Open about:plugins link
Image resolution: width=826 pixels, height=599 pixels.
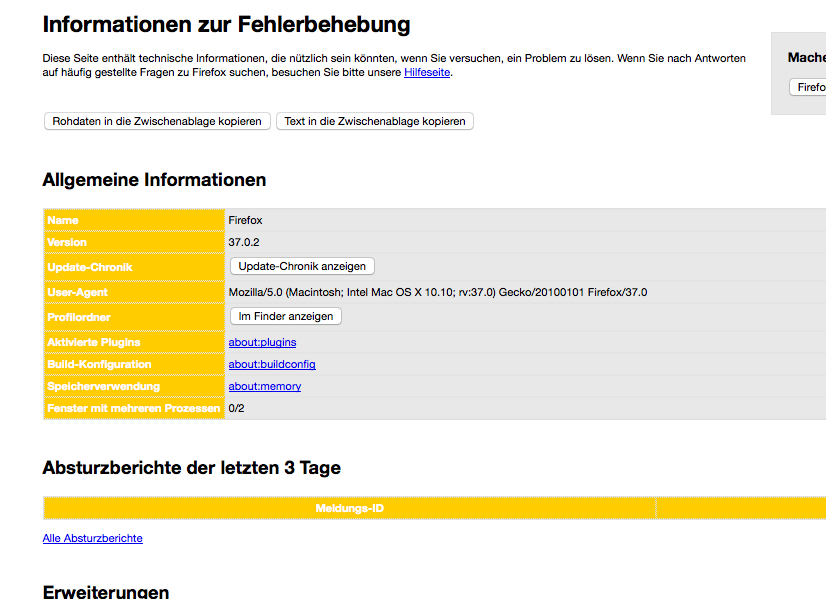[262, 342]
